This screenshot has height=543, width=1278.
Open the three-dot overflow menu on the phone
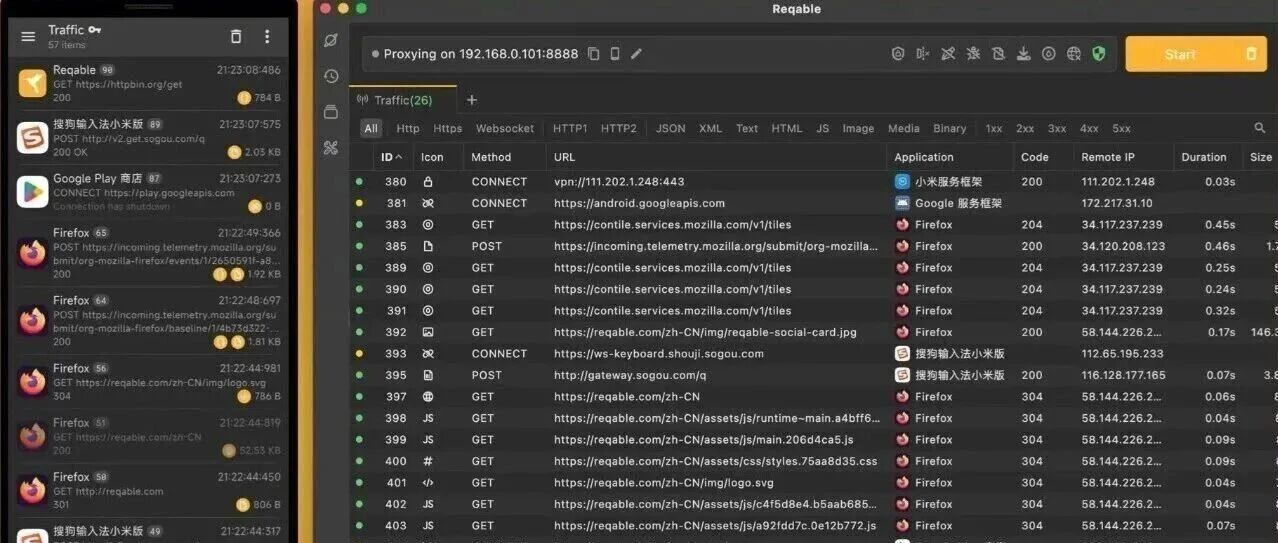[267, 36]
